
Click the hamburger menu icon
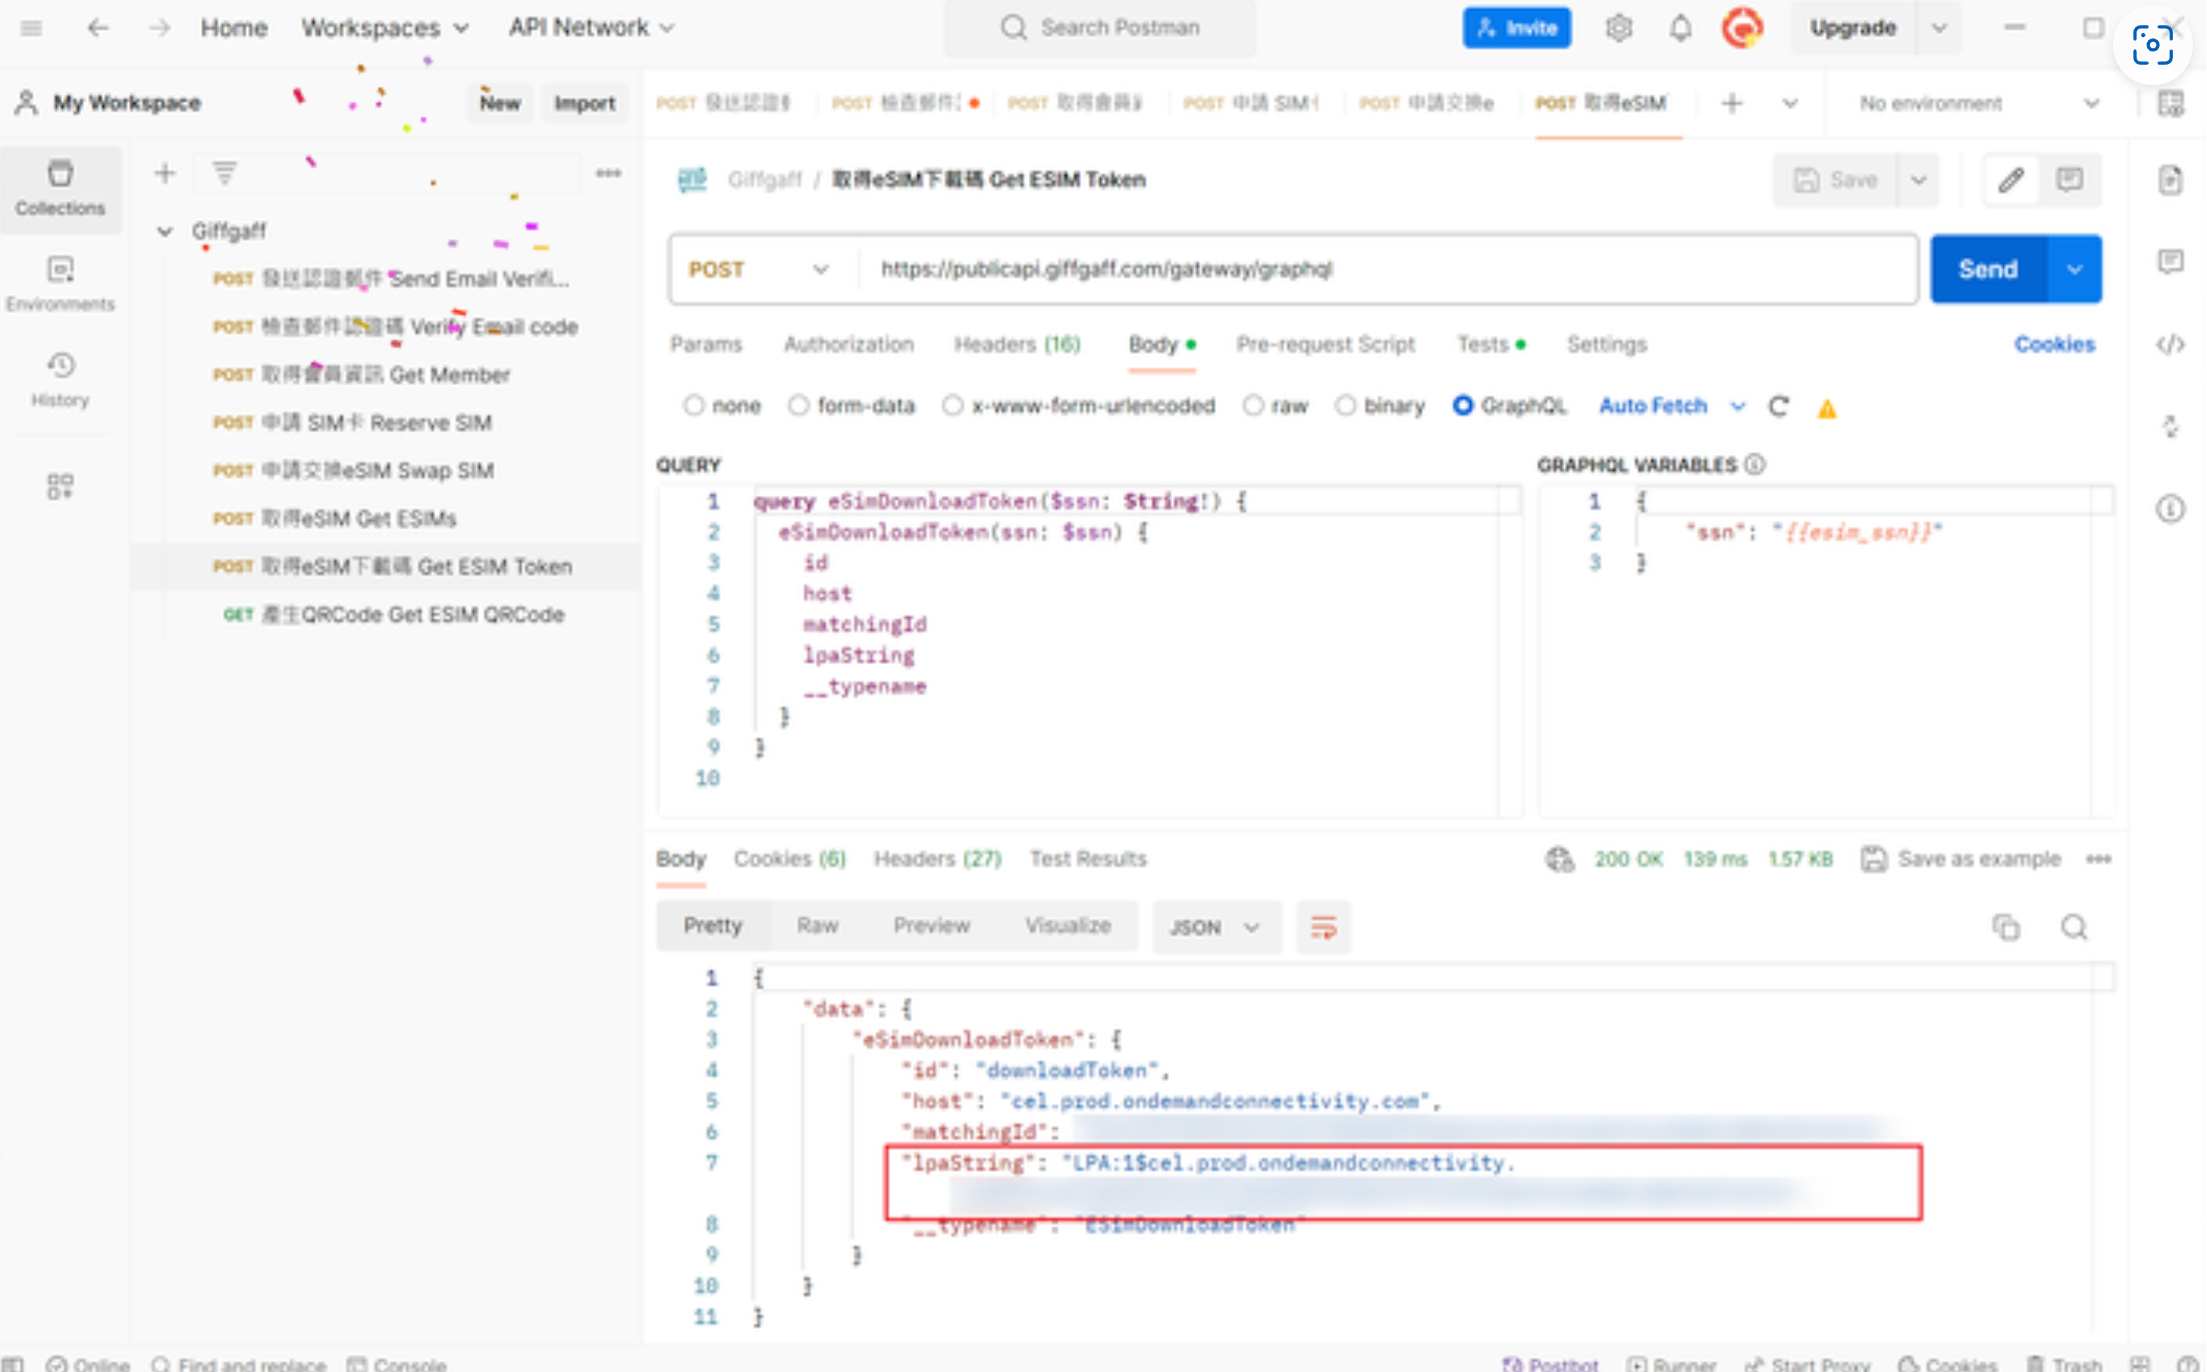pyautogui.click(x=32, y=28)
